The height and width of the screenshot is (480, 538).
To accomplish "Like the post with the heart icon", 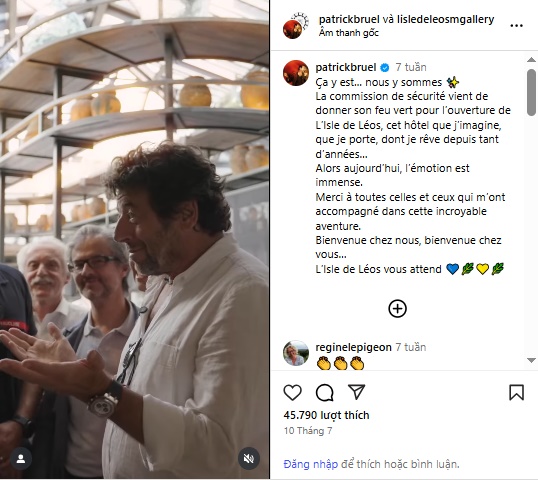I will (x=292, y=392).
